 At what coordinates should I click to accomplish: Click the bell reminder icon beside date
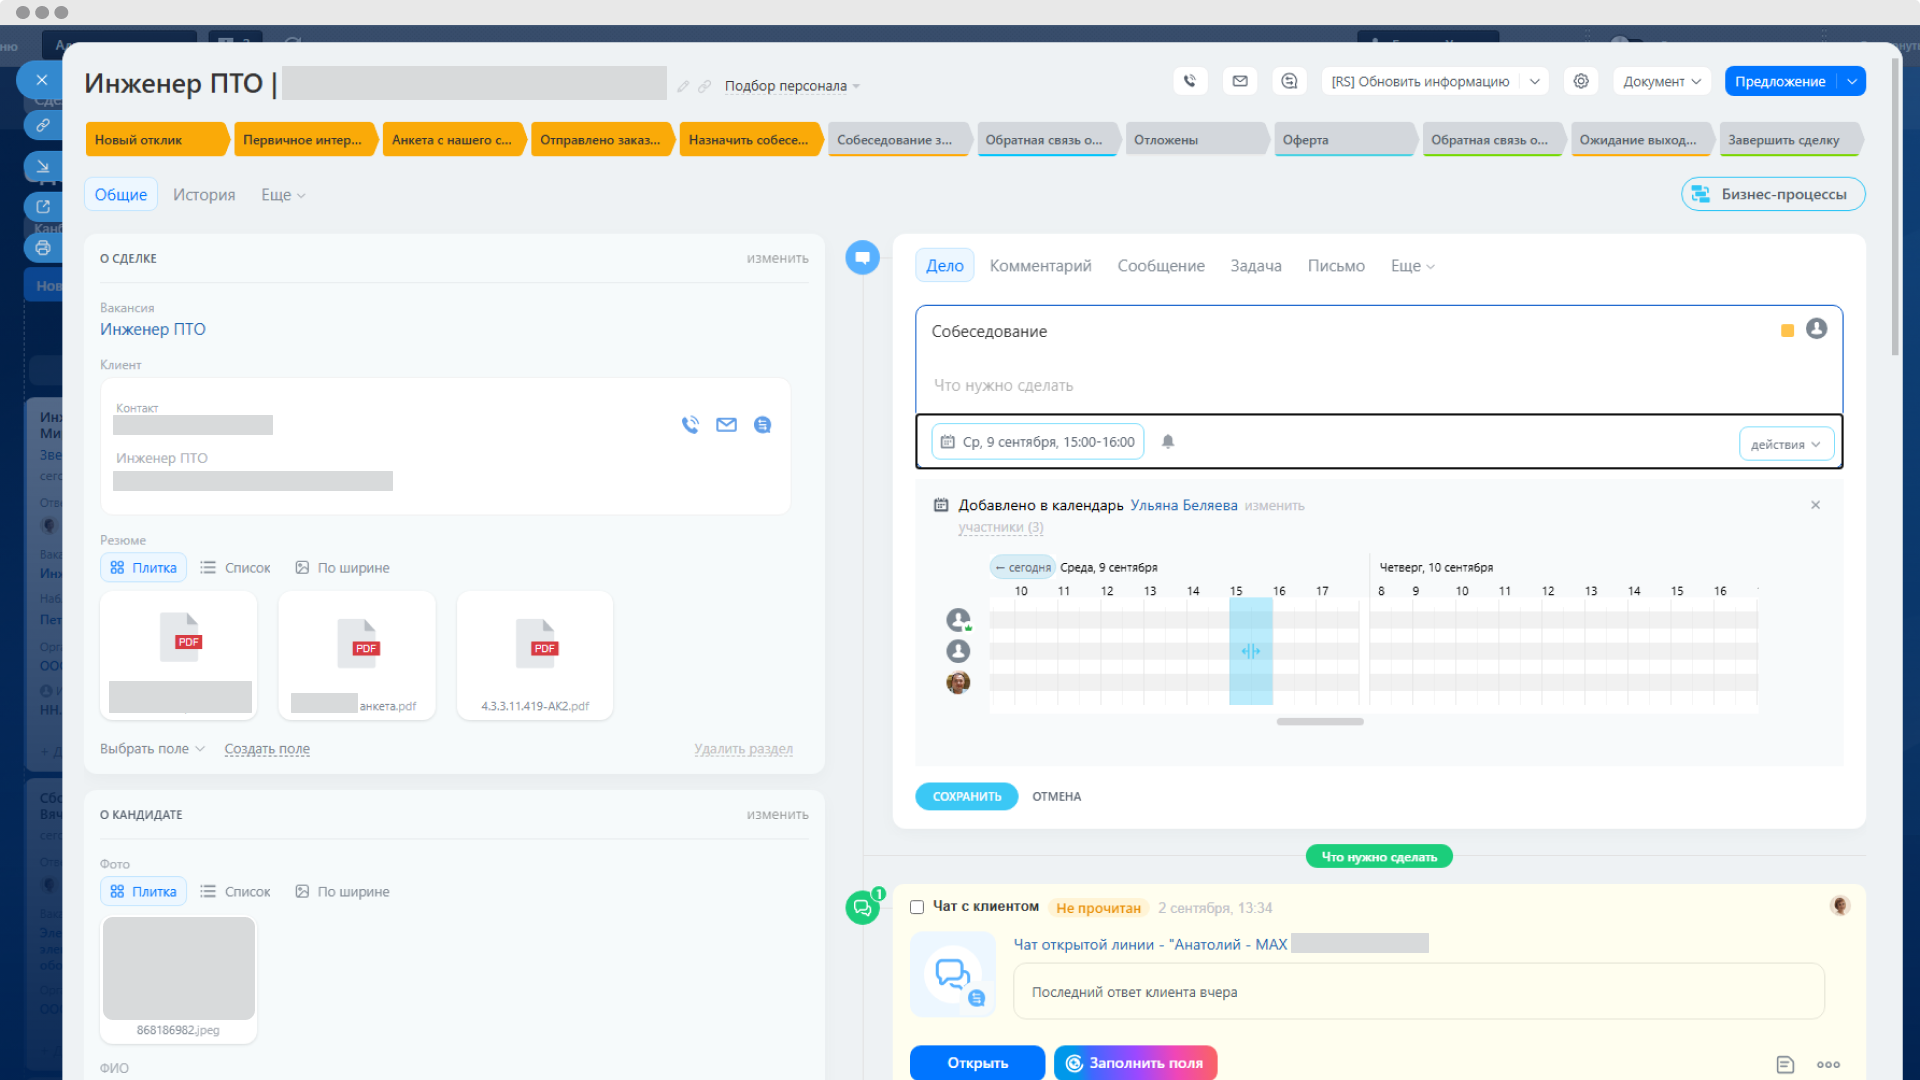(x=1168, y=441)
